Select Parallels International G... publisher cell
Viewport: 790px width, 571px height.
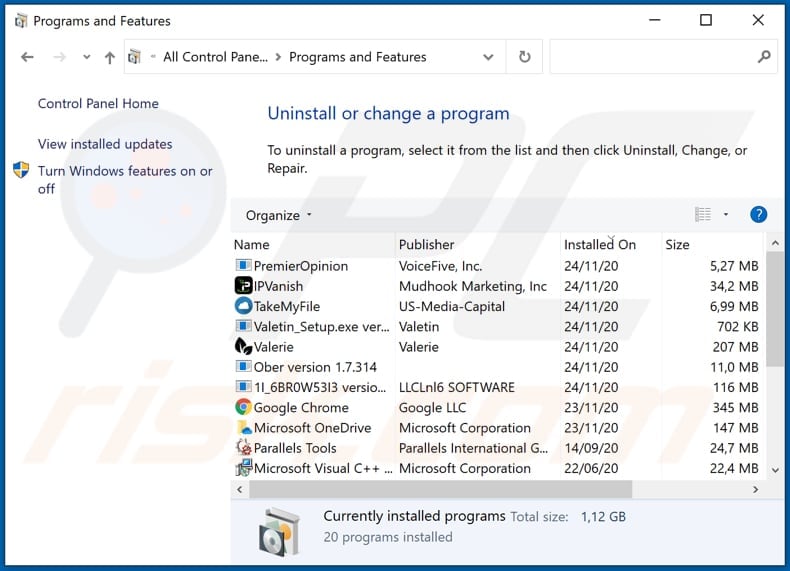tap(473, 448)
